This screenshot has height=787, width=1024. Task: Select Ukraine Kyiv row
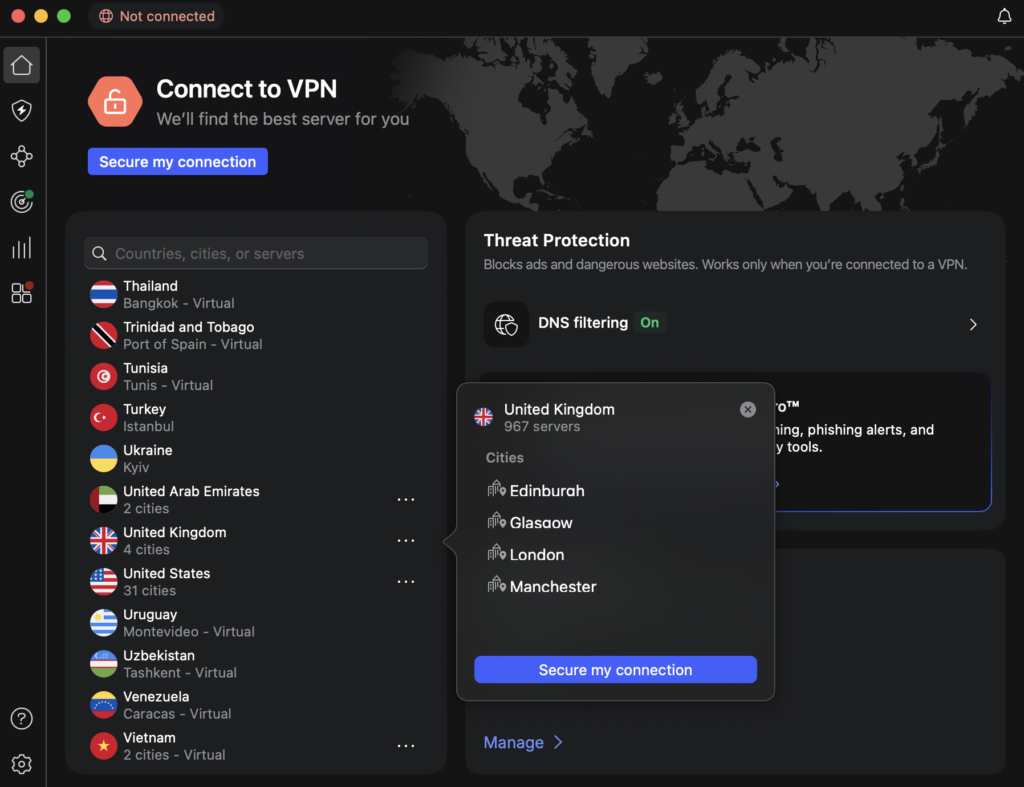(256, 458)
